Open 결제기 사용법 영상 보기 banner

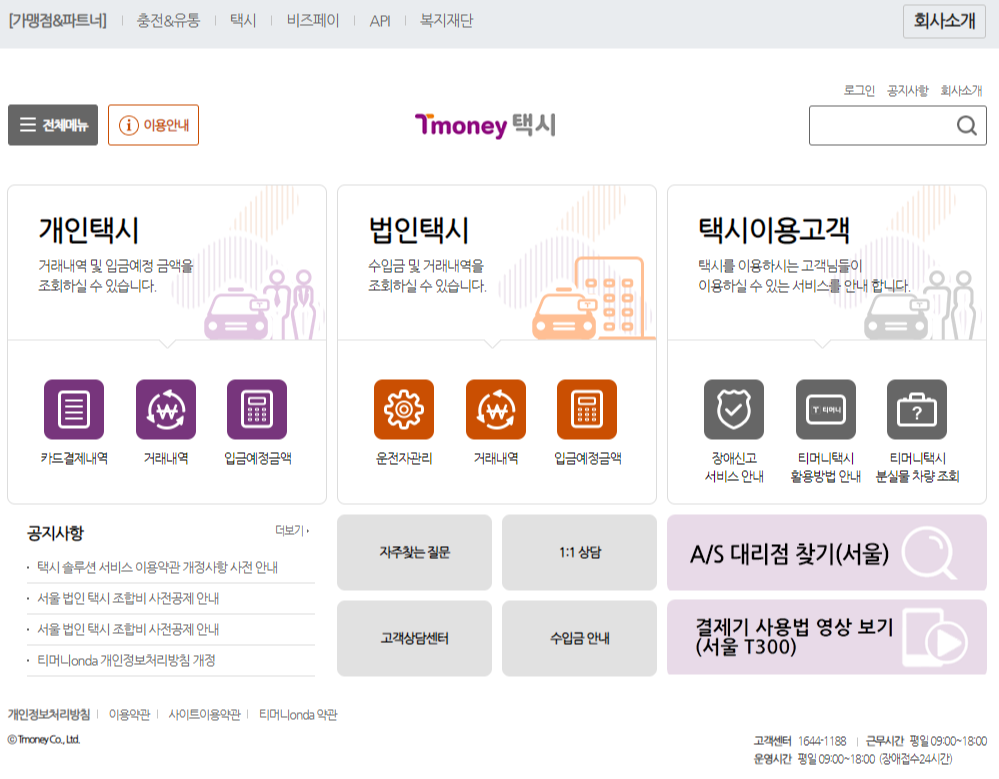[x=826, y=637]
